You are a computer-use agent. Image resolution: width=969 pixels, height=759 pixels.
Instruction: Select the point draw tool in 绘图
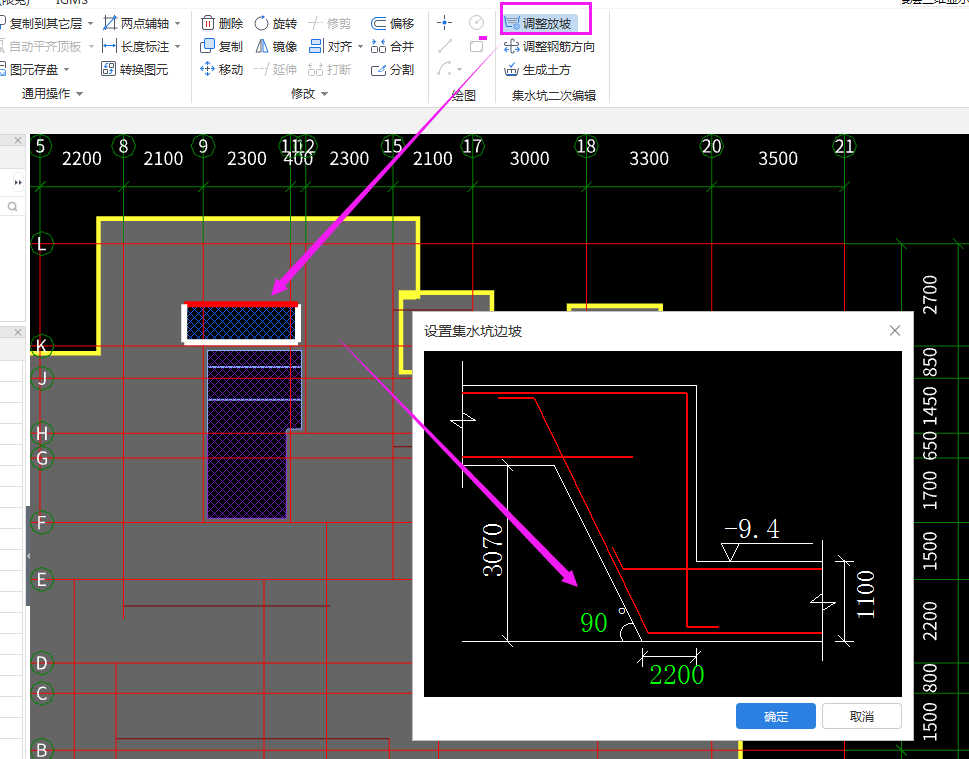point(444,23)
